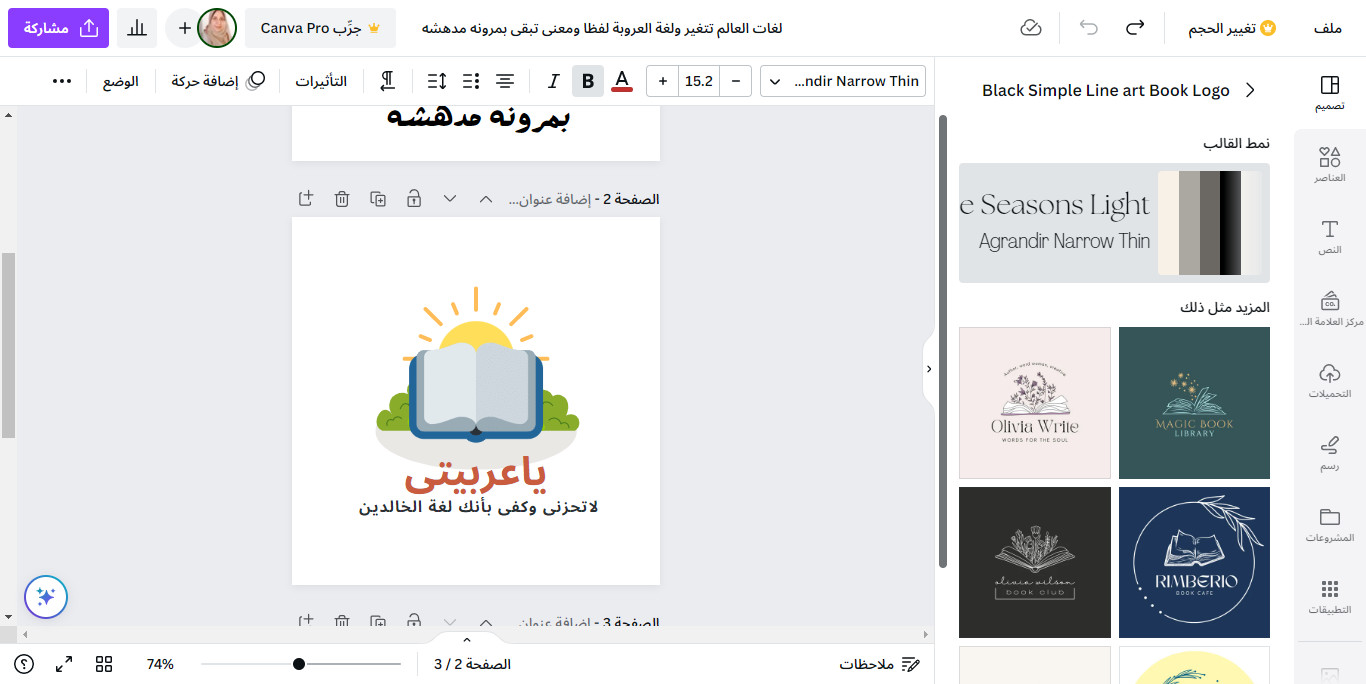The image size is (1366, 684).
Task: Click Try Canva Pro button
Action: point(320,28)
